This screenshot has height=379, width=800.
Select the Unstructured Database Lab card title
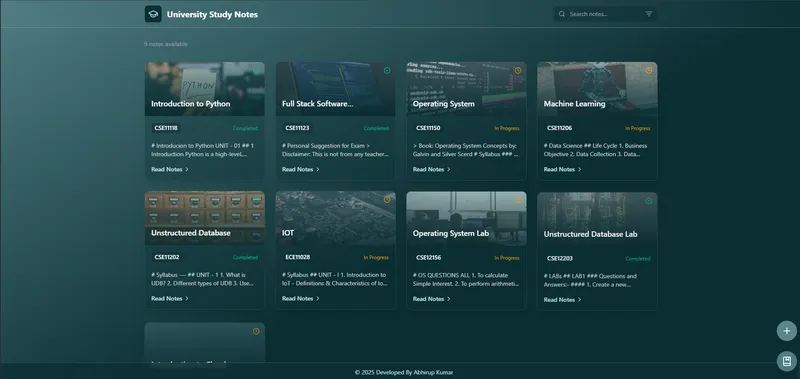tap(590, 234)
